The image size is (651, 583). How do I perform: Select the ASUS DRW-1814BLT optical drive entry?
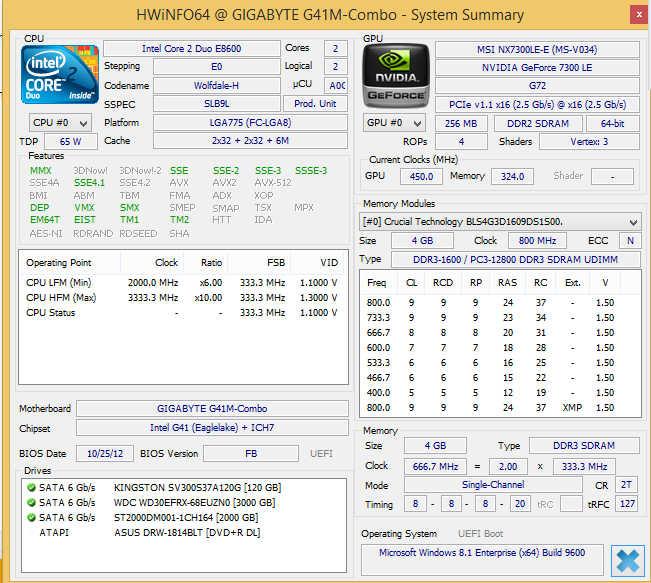click(184, 532)
